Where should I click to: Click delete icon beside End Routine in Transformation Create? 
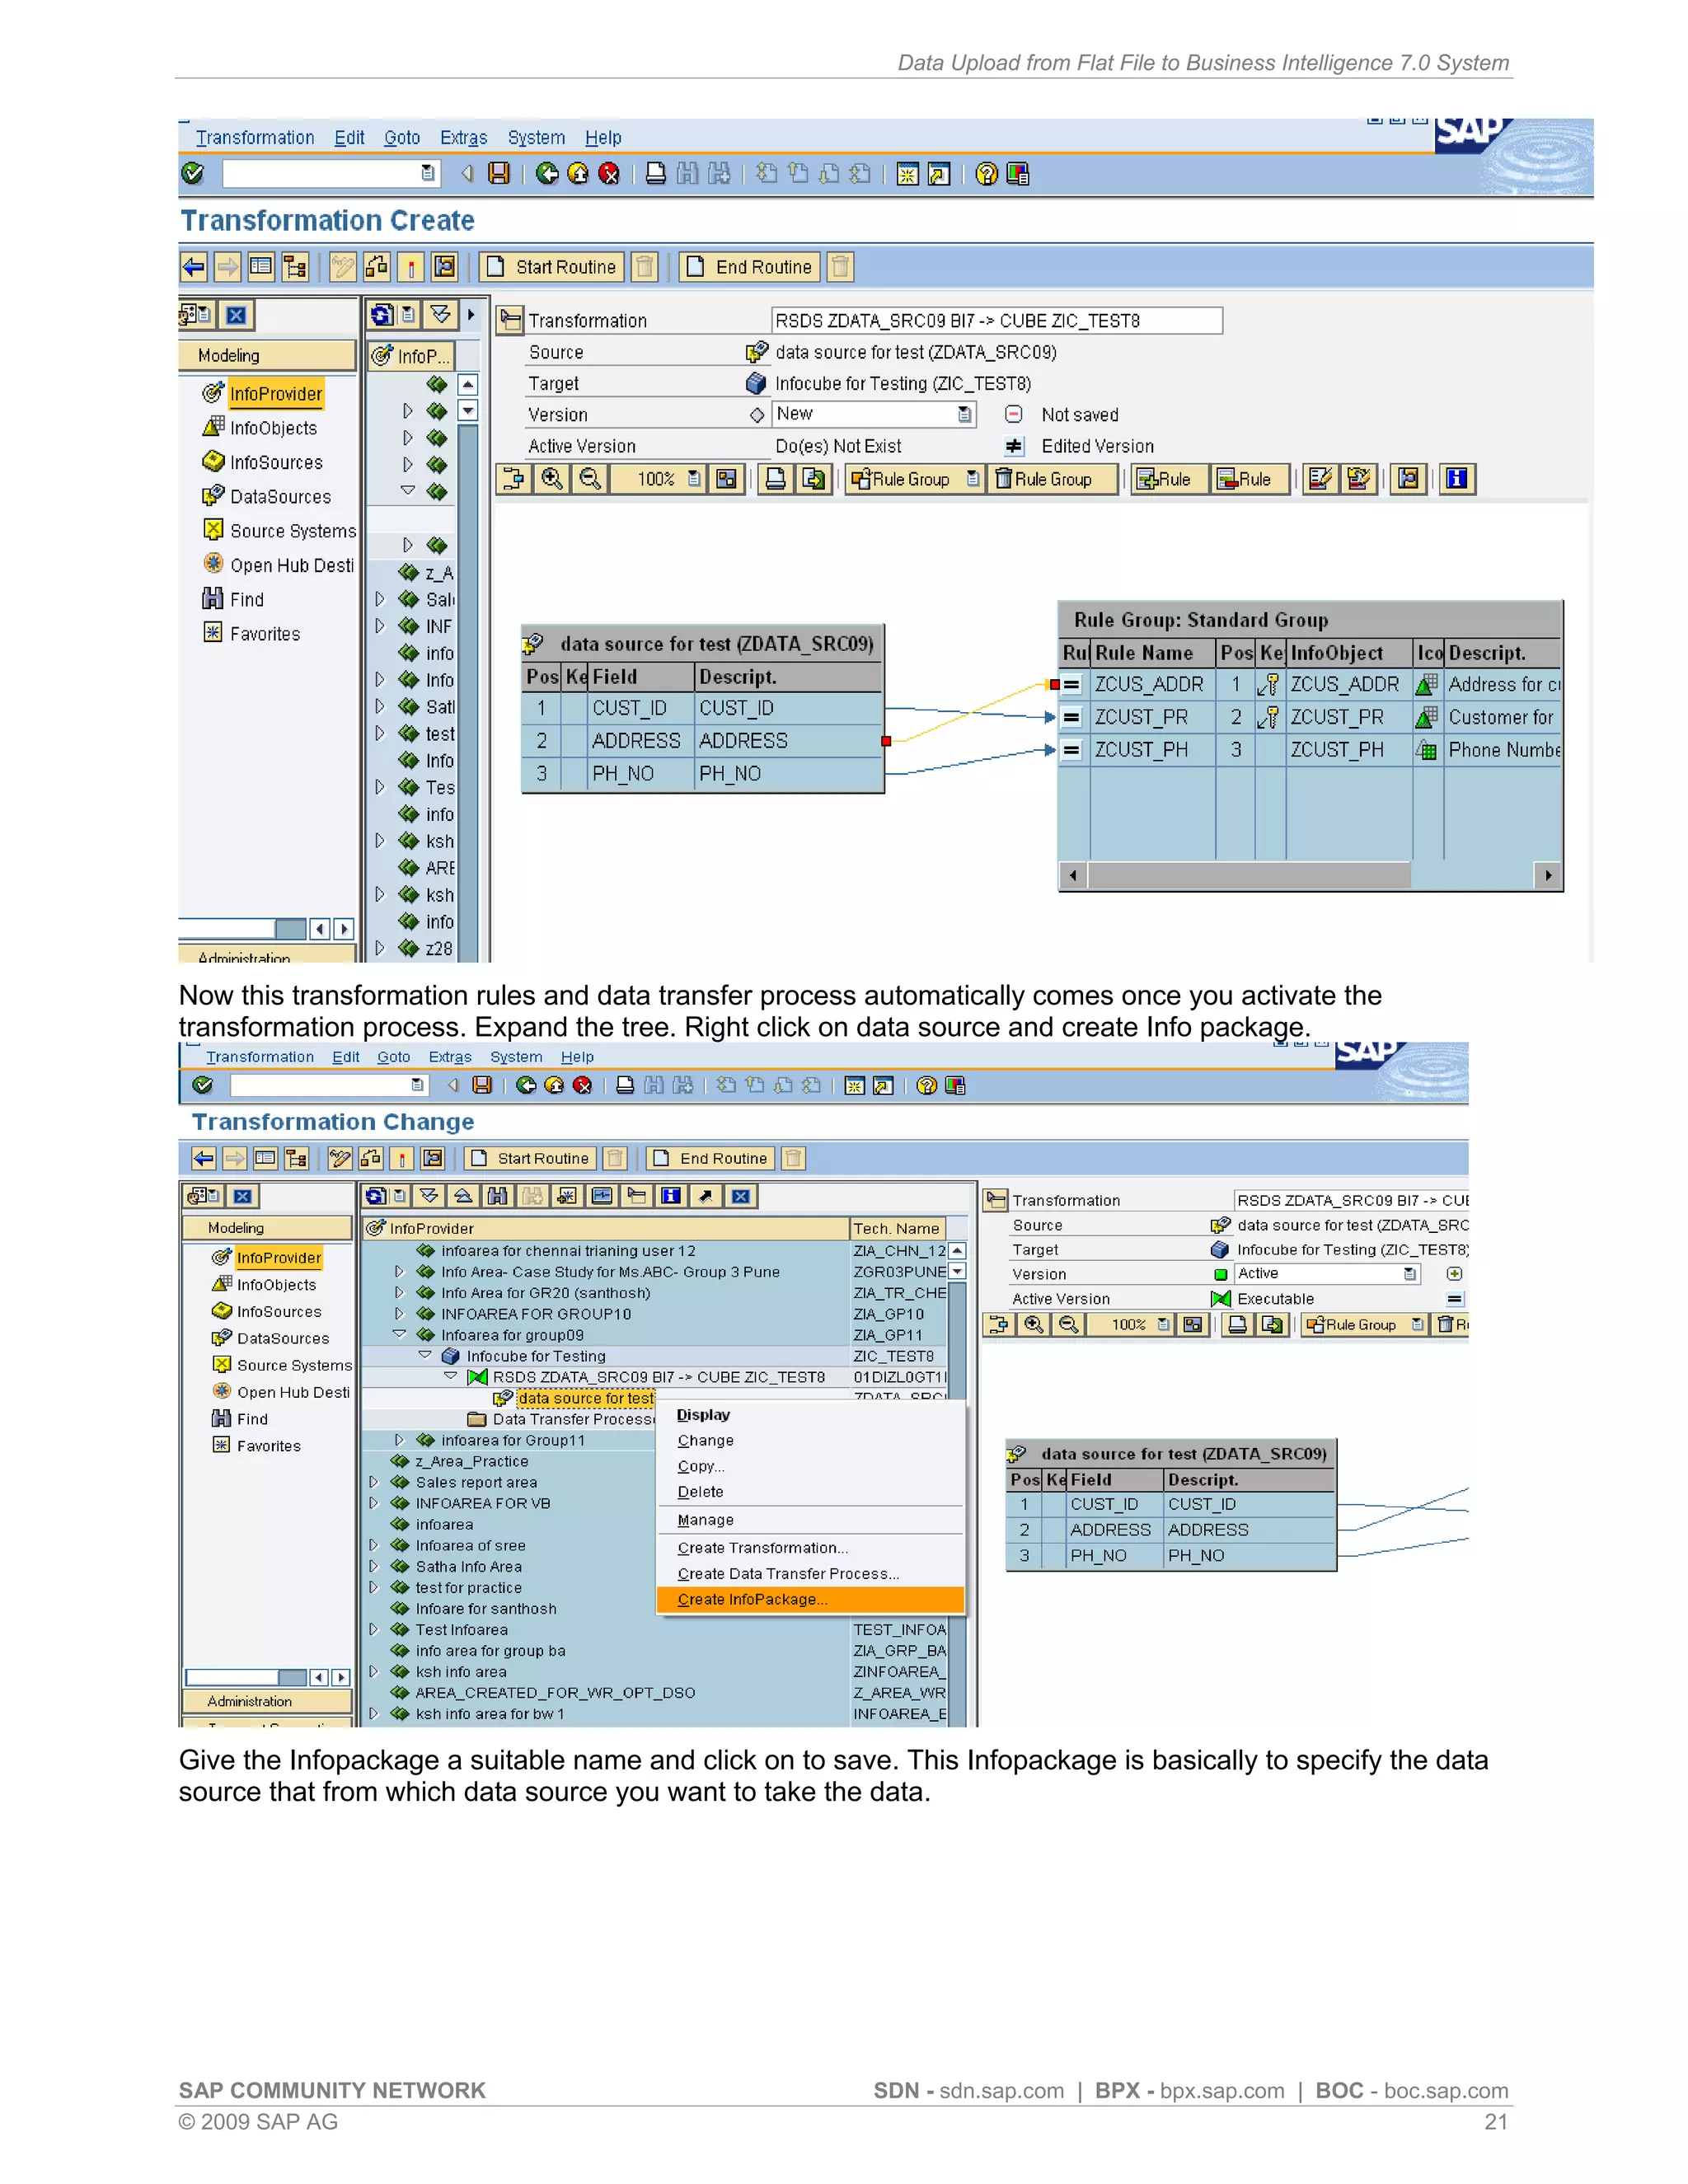(x=841, y=267)
